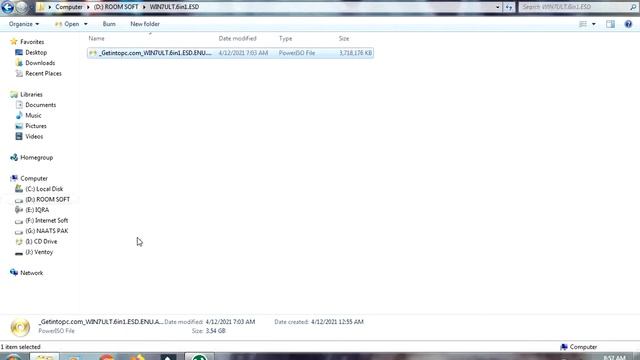Open the Downloads folder in sidebar
The width and height of the screenshot is (640, 360).
(x=40, y=63)
